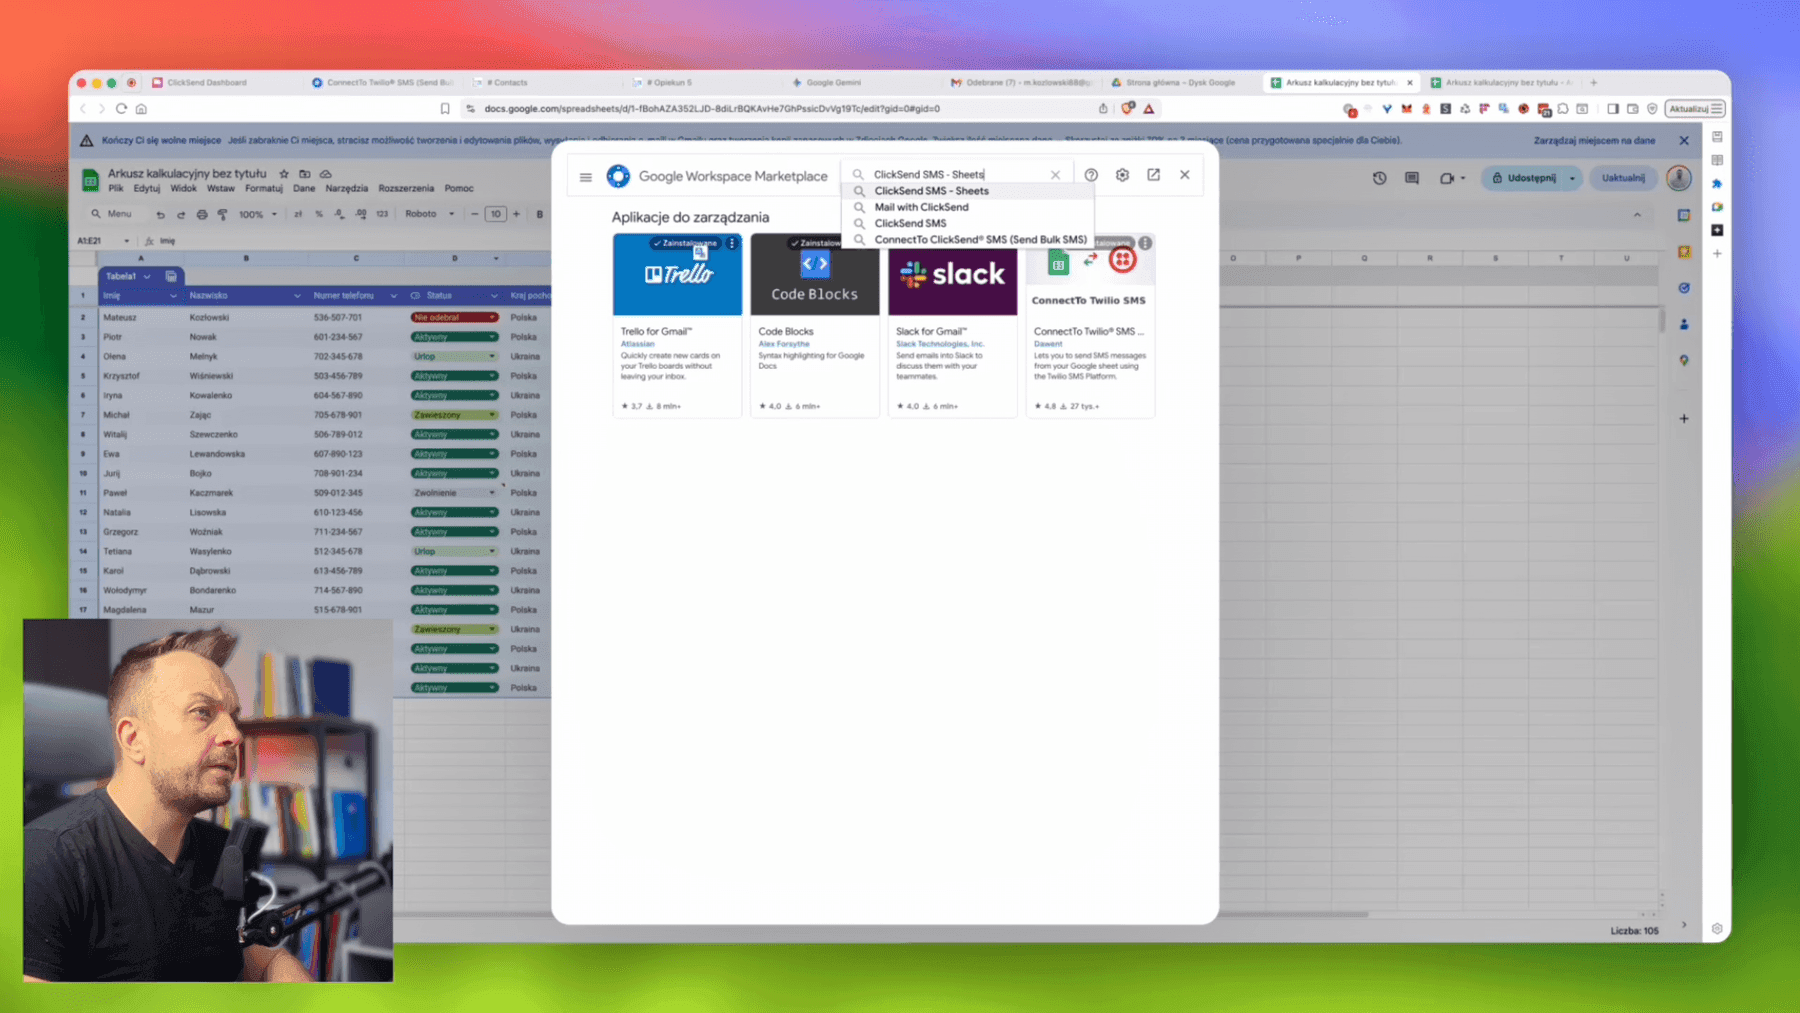
Task: Clear the Marketplace search field
Action: pos(1055,174)
